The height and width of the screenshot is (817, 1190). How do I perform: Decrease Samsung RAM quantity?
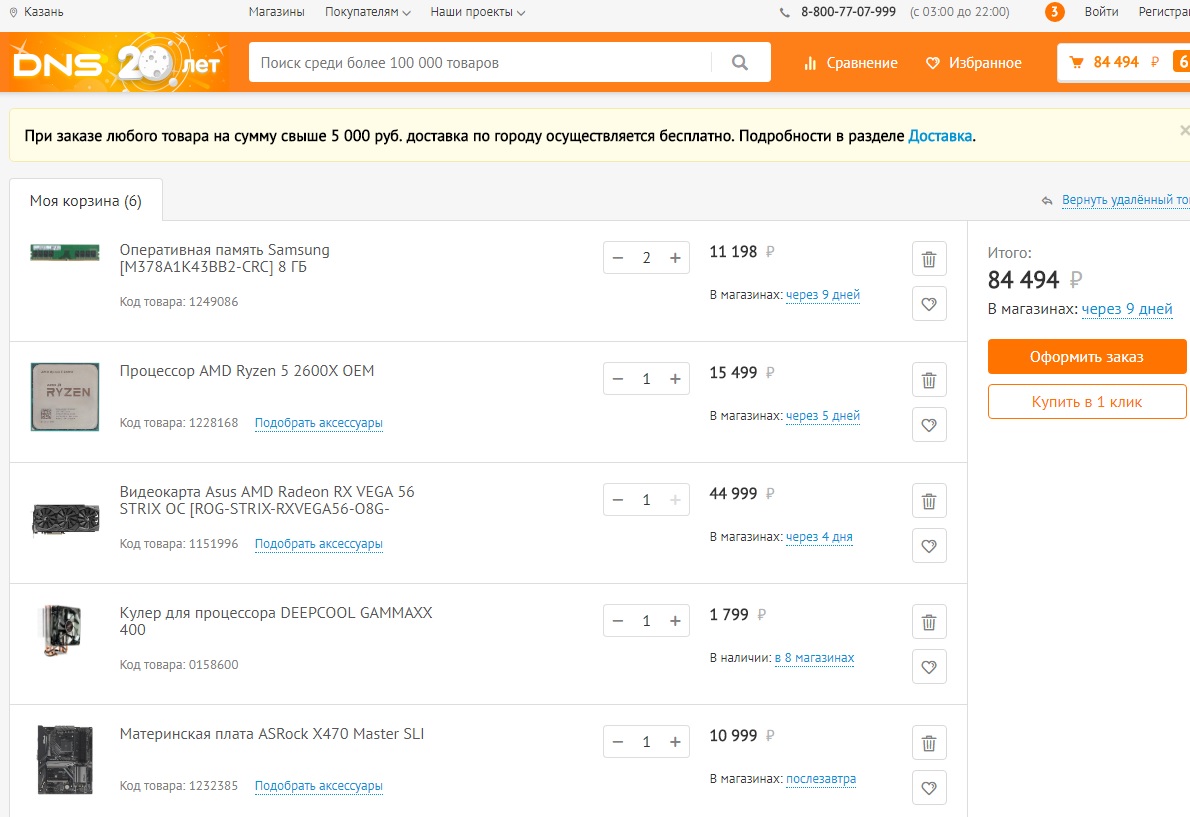pyautogui.click(x=618, y=258)
